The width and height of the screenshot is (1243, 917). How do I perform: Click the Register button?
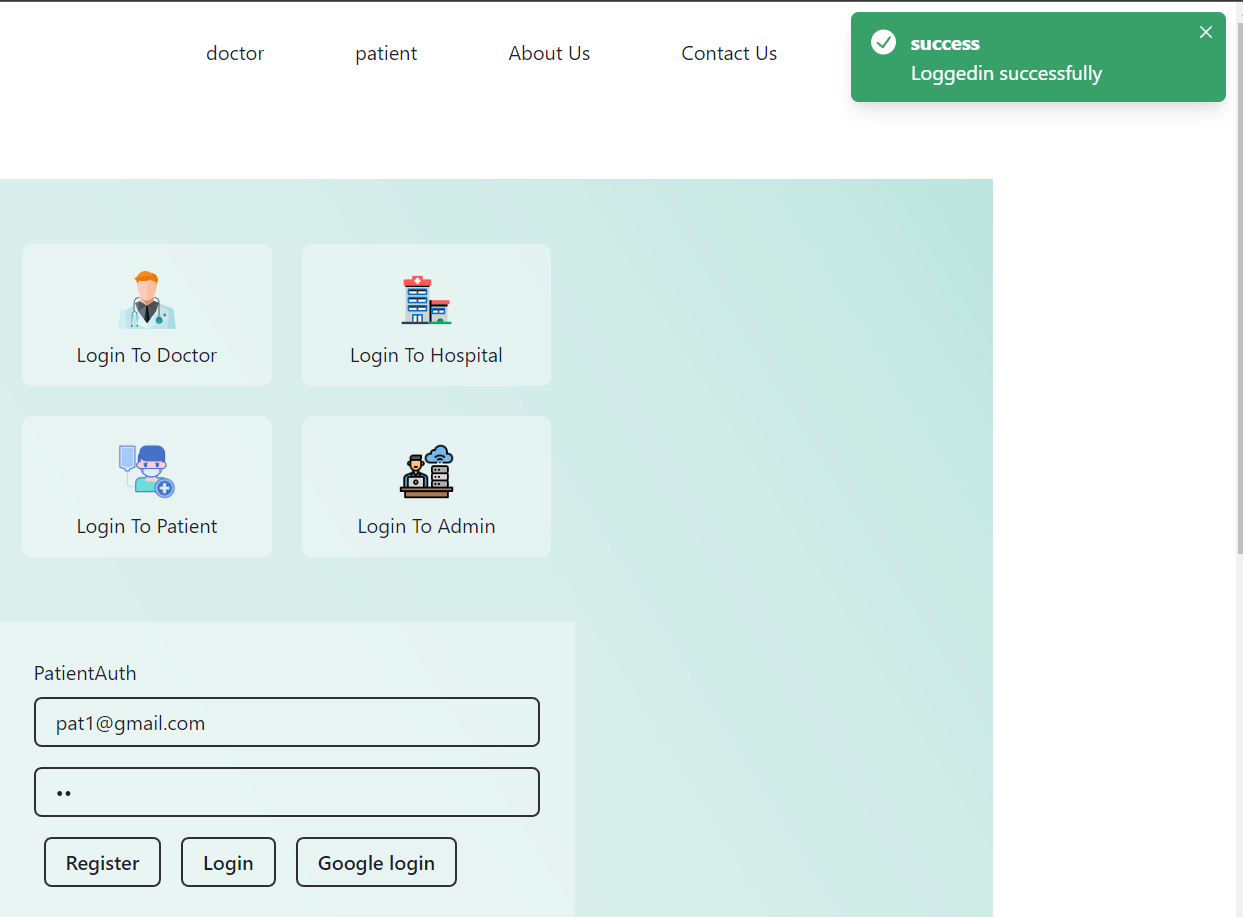(x=102, y=861)
